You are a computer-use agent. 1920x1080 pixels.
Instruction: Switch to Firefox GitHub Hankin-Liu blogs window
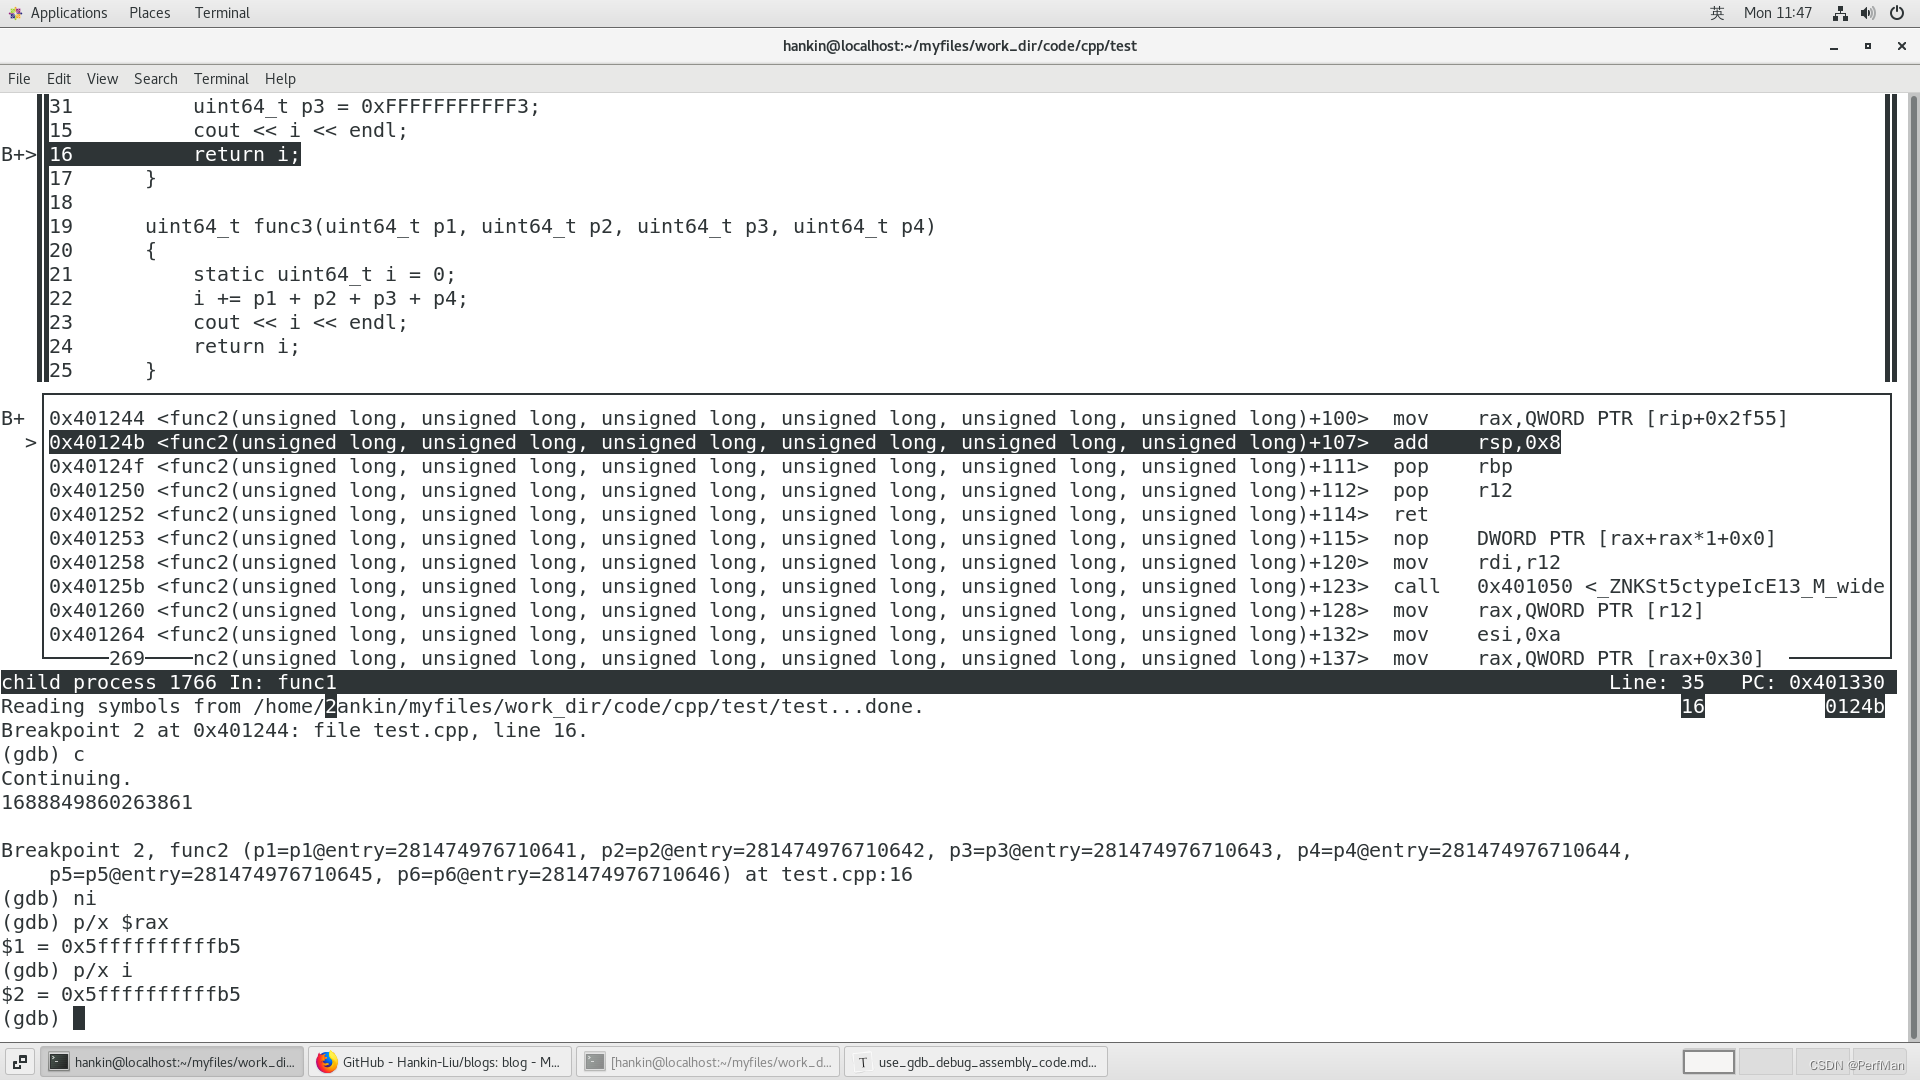[x=440, y=1062]
